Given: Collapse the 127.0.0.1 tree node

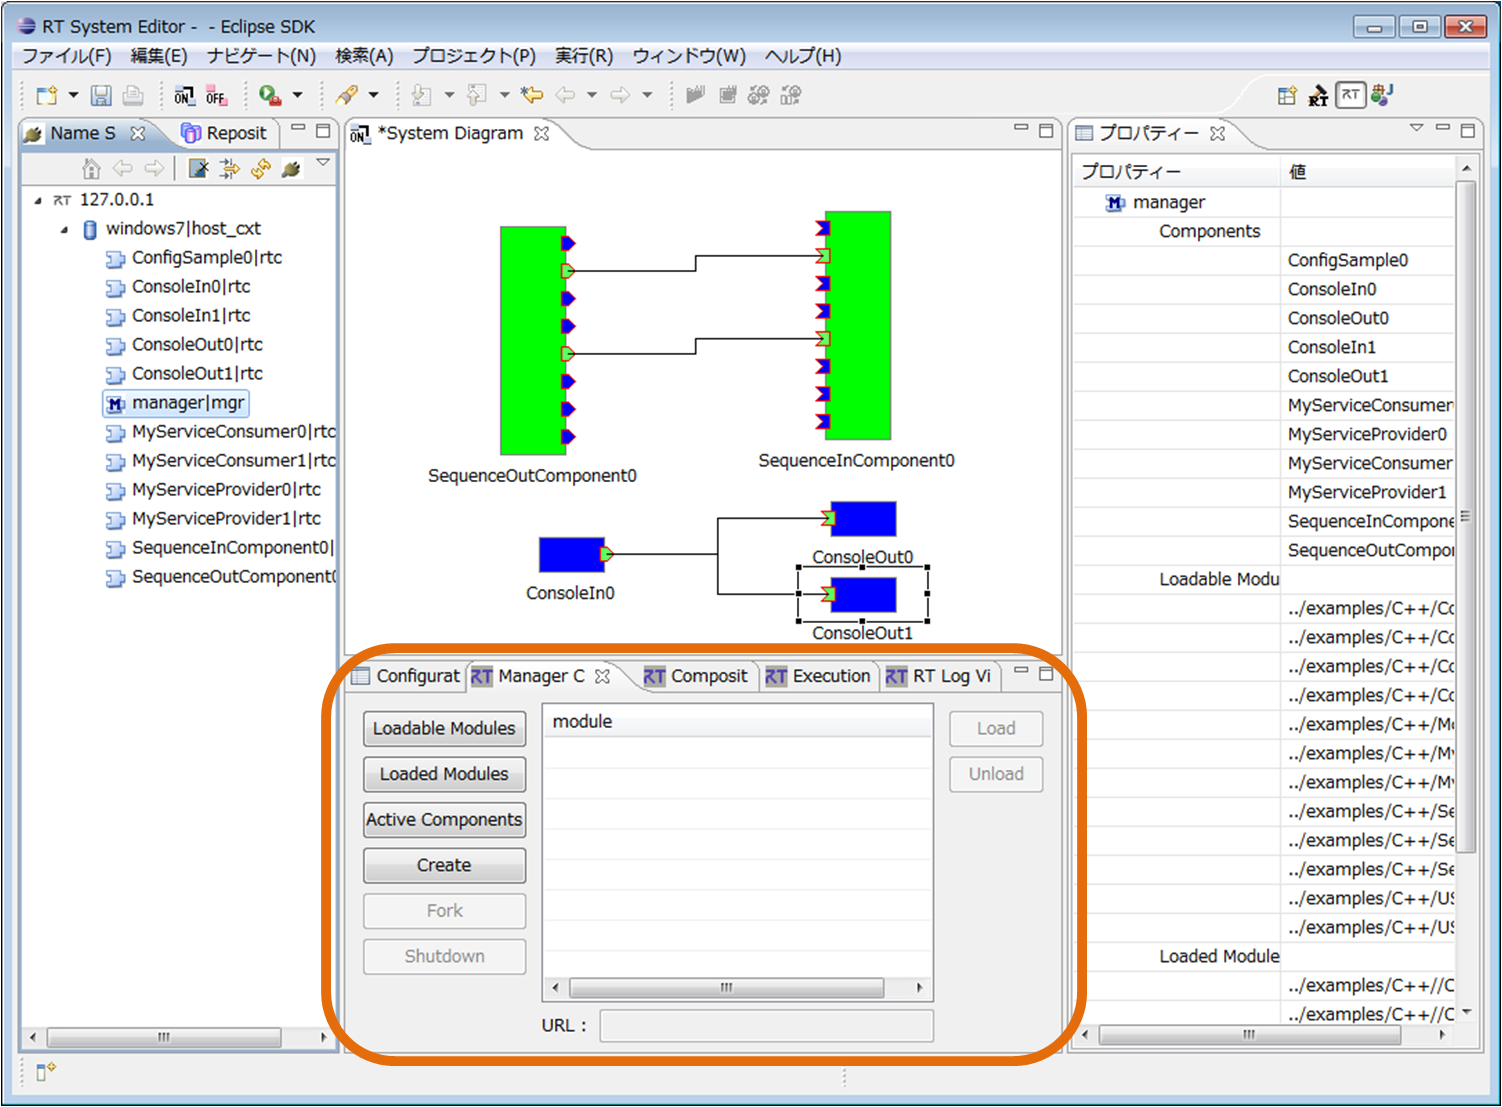Looking at the screenshot, I should pos(39,200).
